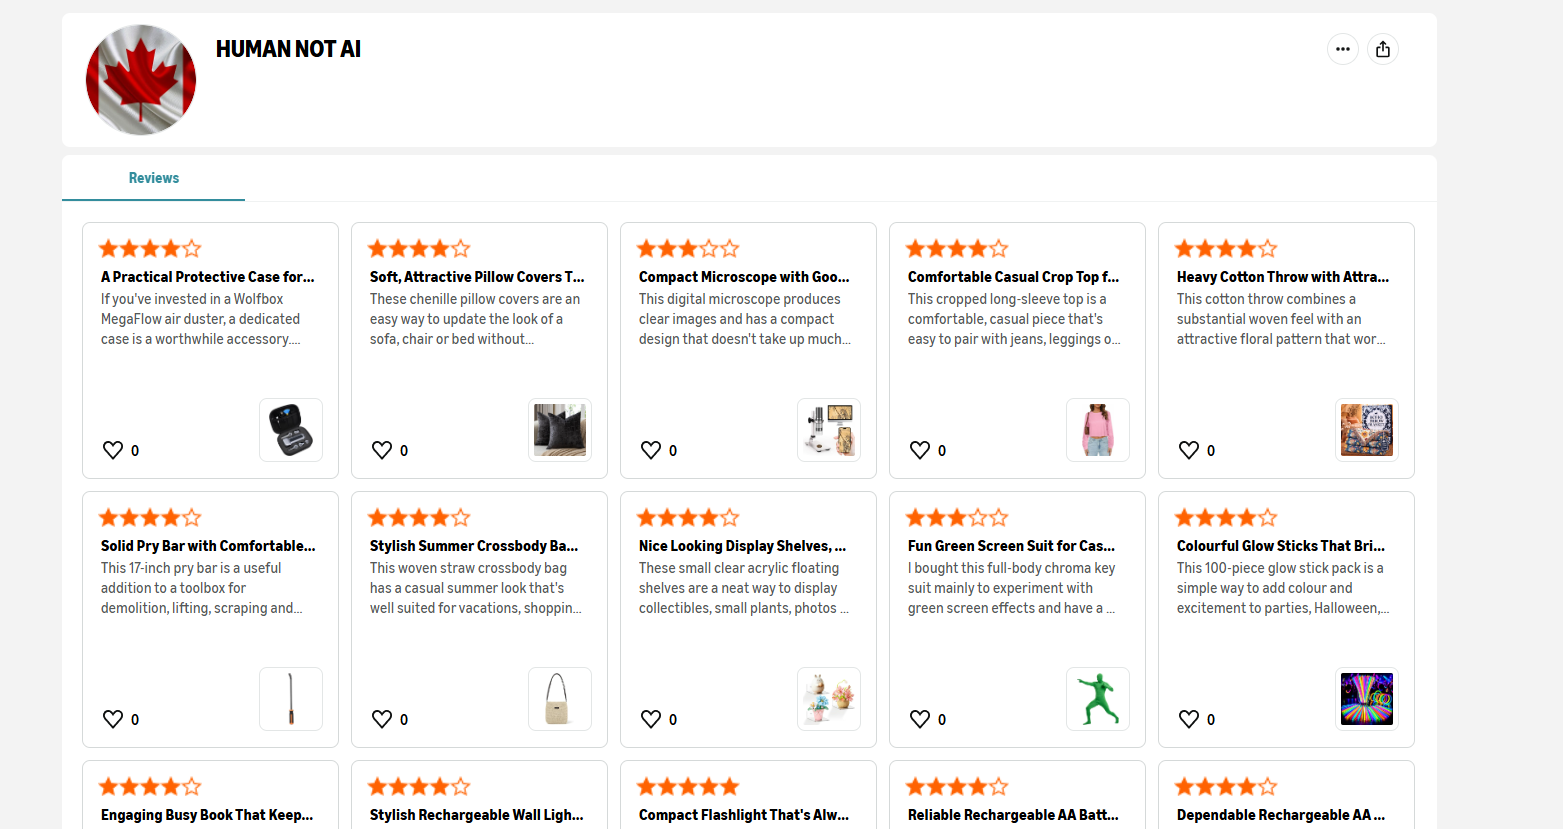Tap heart on Crossbody Bag review
This screenshot has width=1563, height=829.
pos(382,719)
